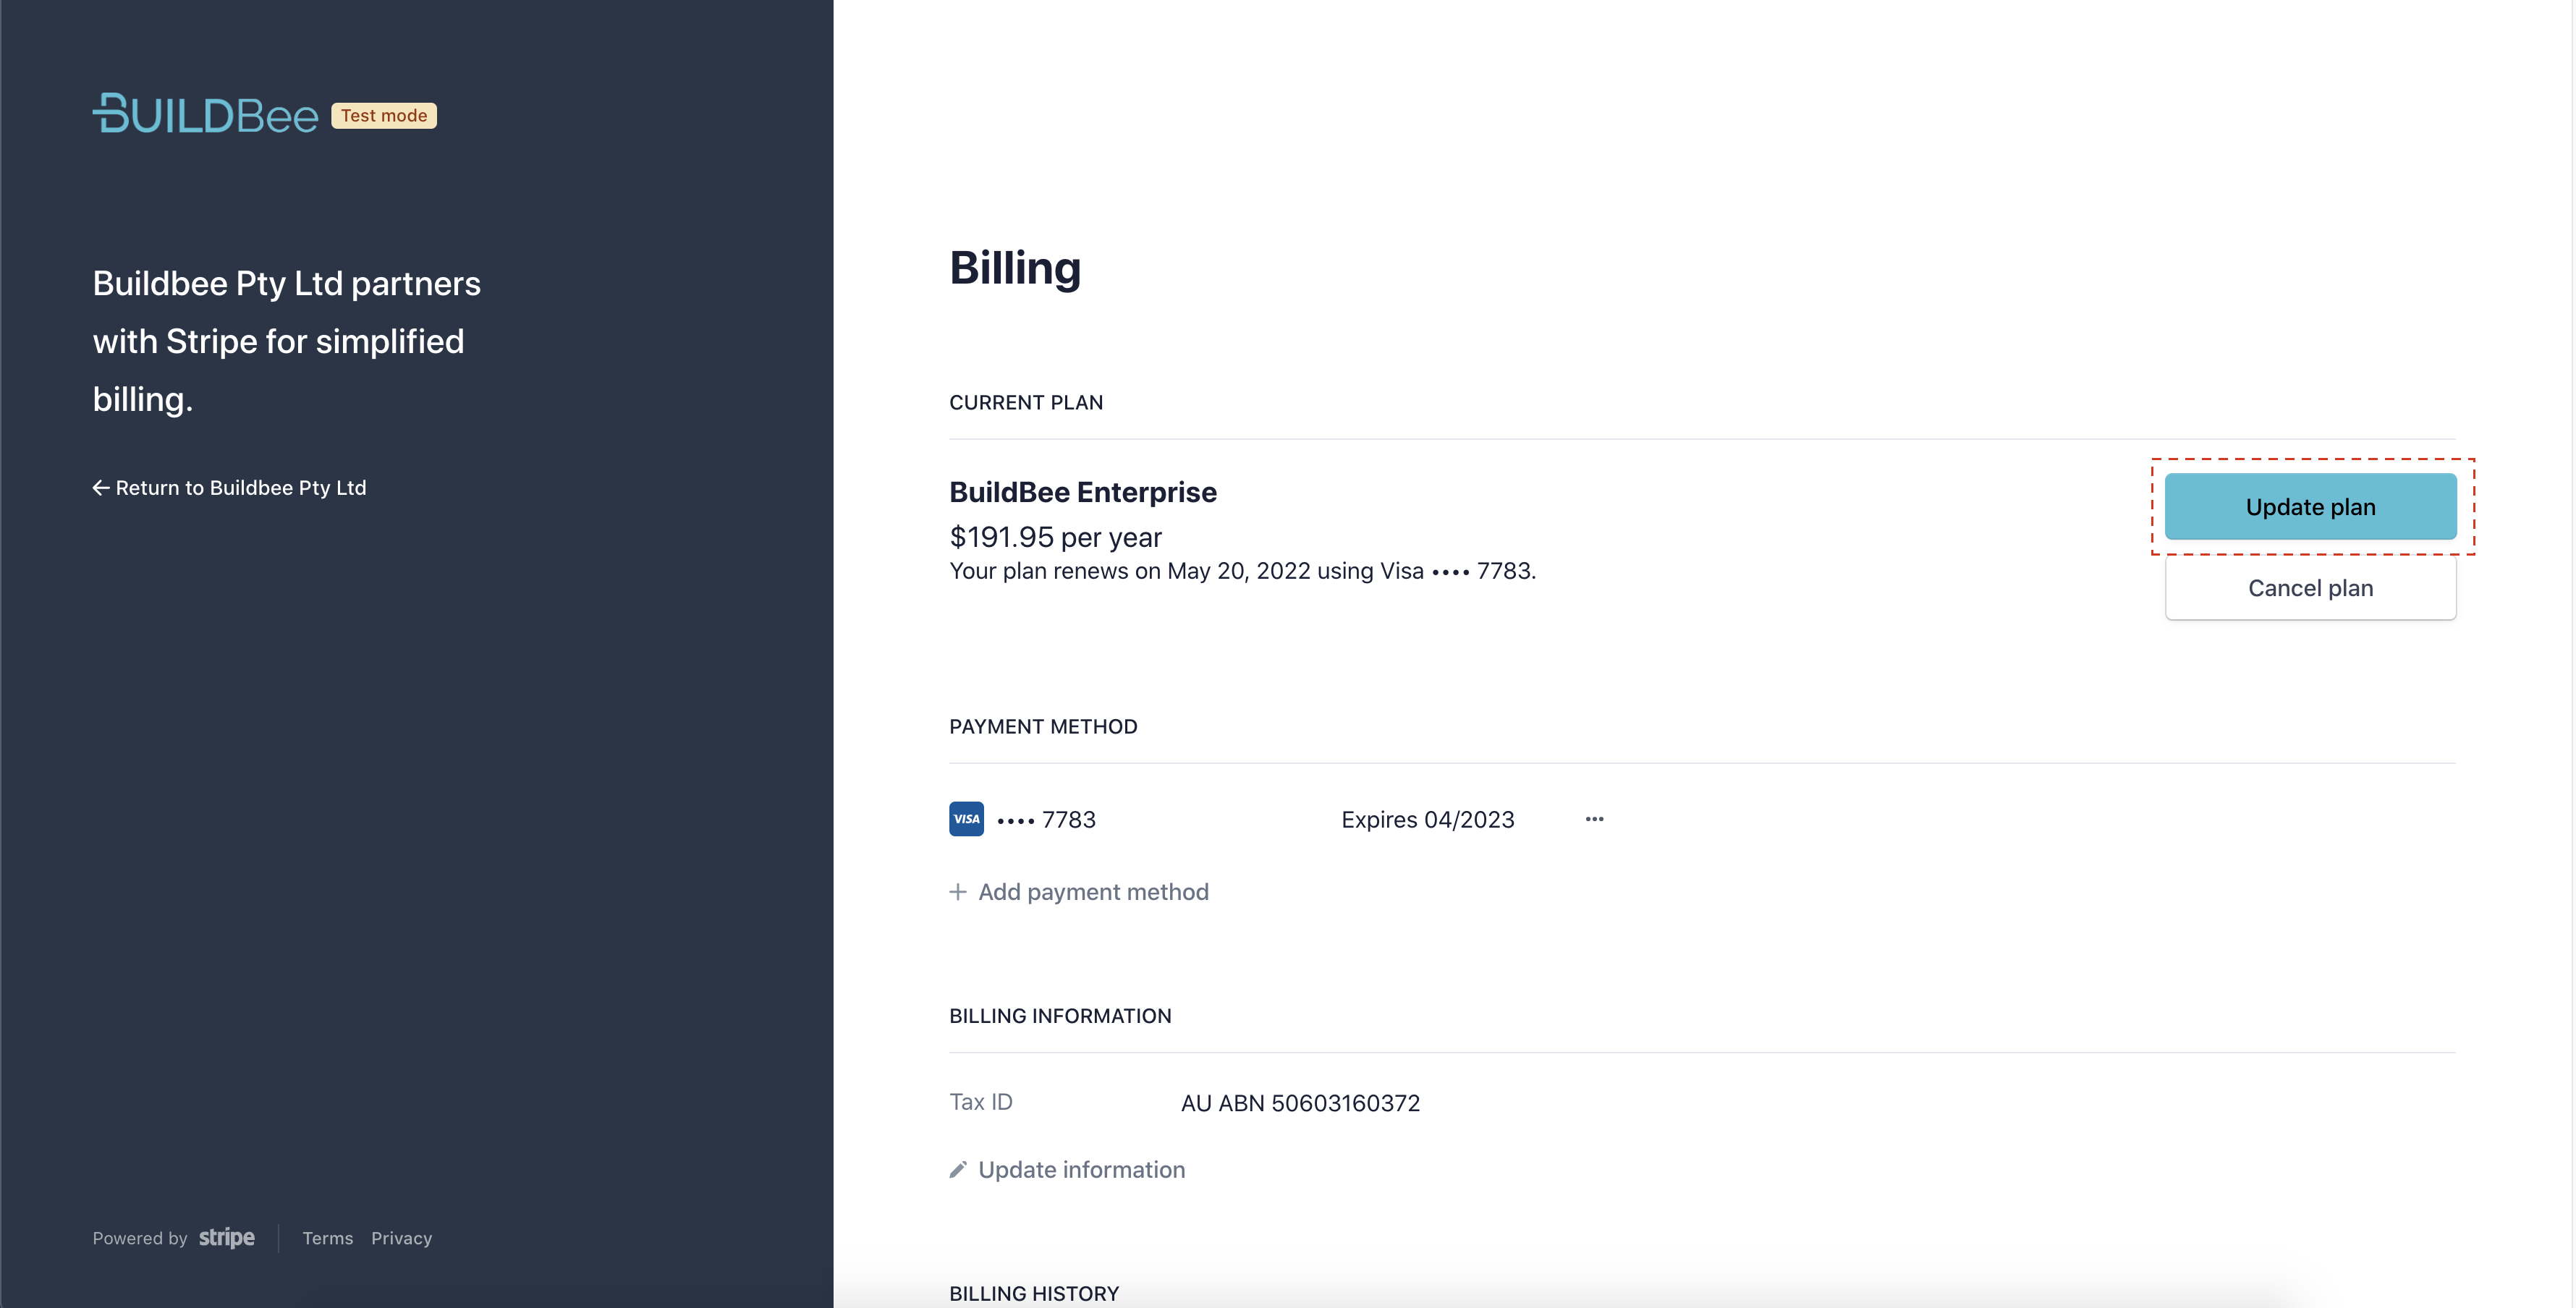Click the Test mode badge

point(384,116)
